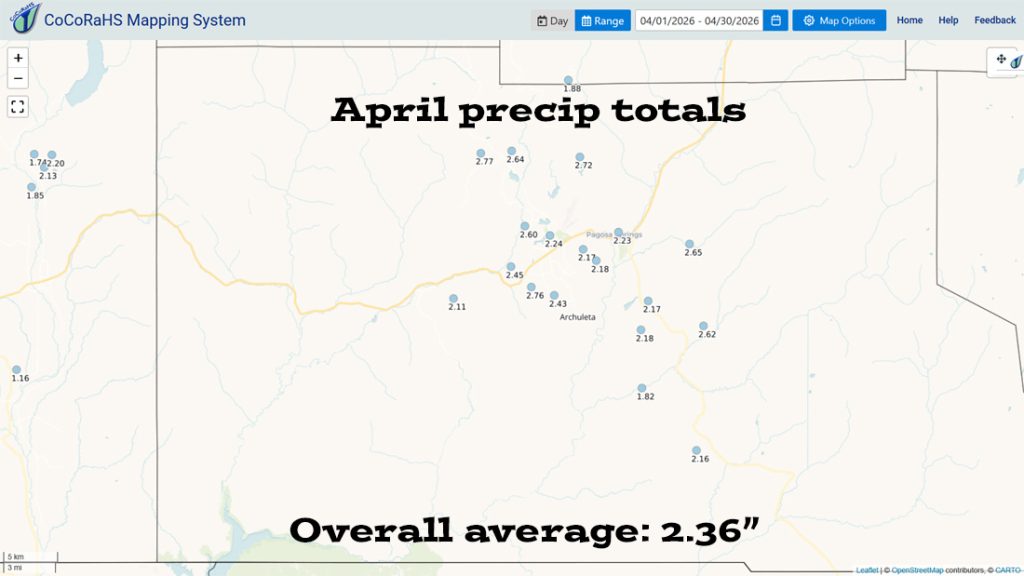Screen dimensions: 1024x576
Task: Select the station marker reading 2.23
Action: [x=618, y=232]
